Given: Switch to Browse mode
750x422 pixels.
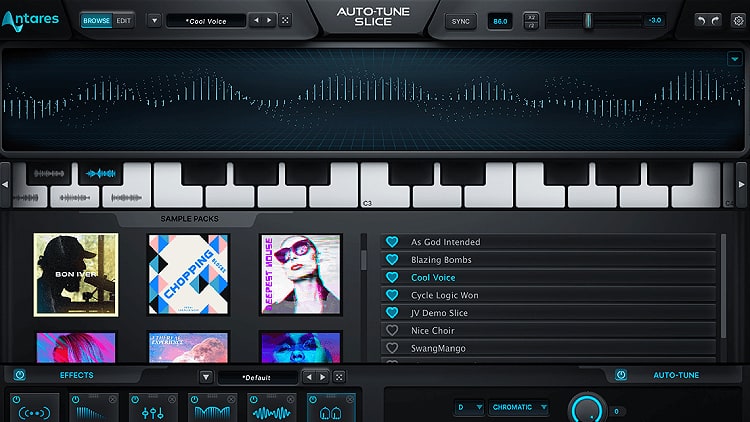Looking at the screenshot, I should (x=96, y=21).
